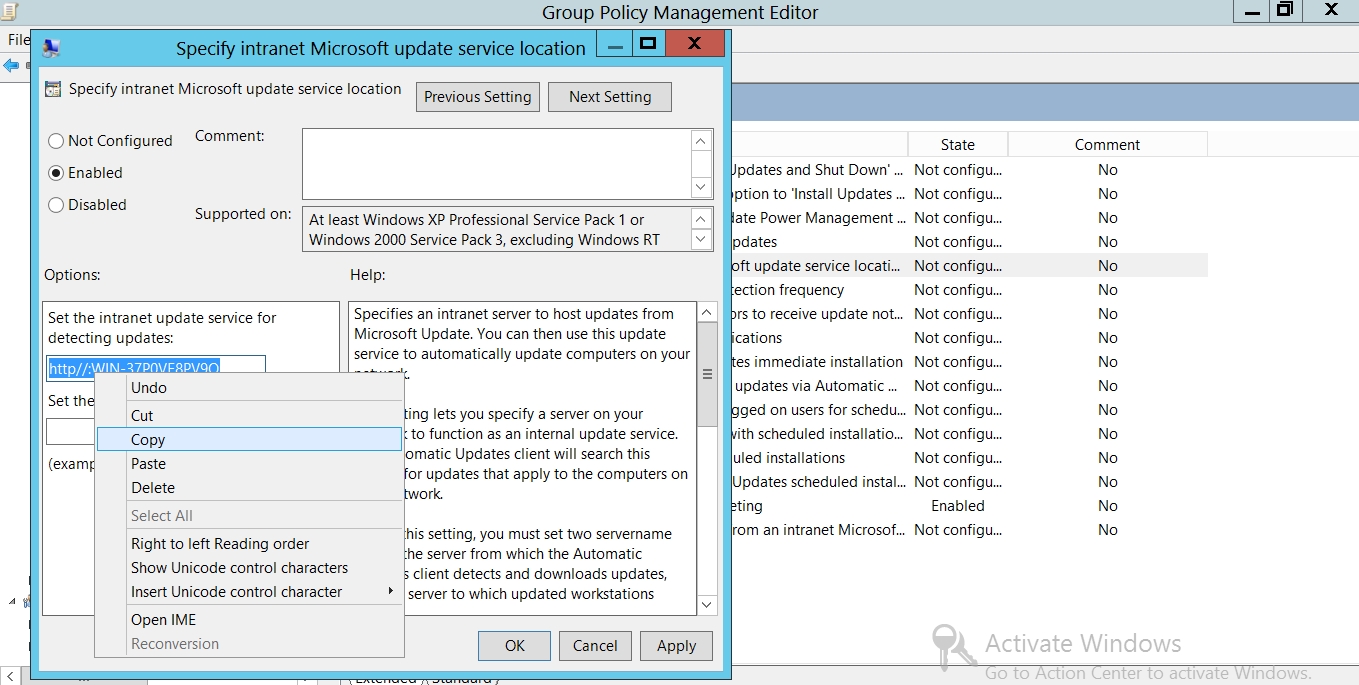
Task: Choose Paste from the context menu
Action: (249, 464)
